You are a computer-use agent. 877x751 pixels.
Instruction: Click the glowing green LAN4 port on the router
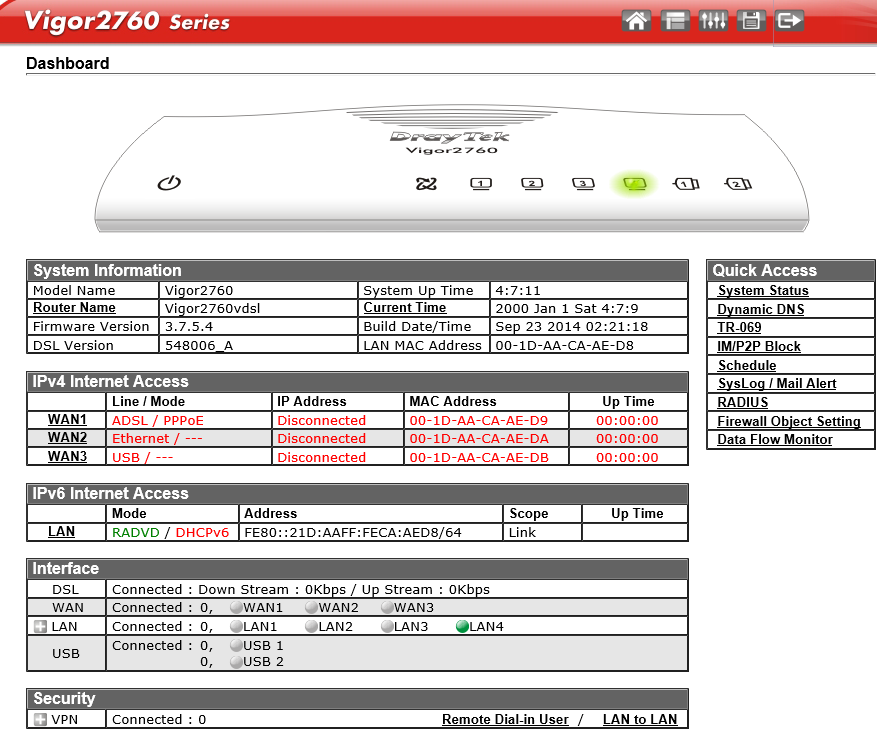[x=634, y=184]
